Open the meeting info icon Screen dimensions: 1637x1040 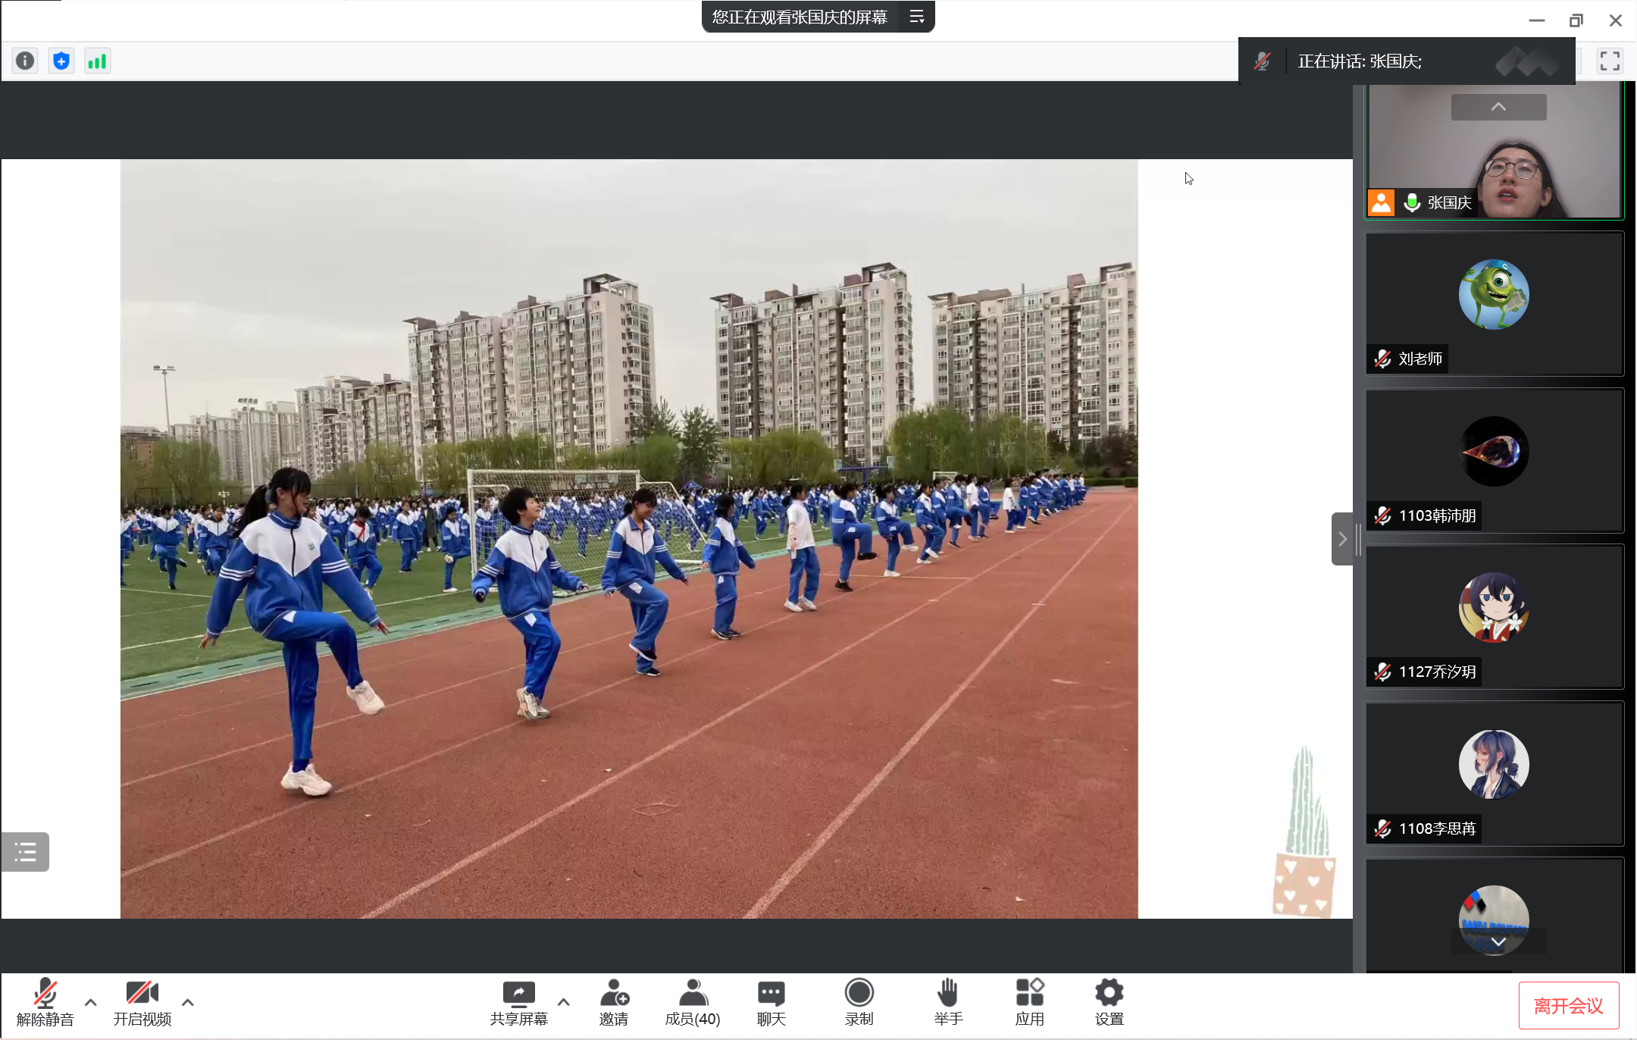(25, 61)
